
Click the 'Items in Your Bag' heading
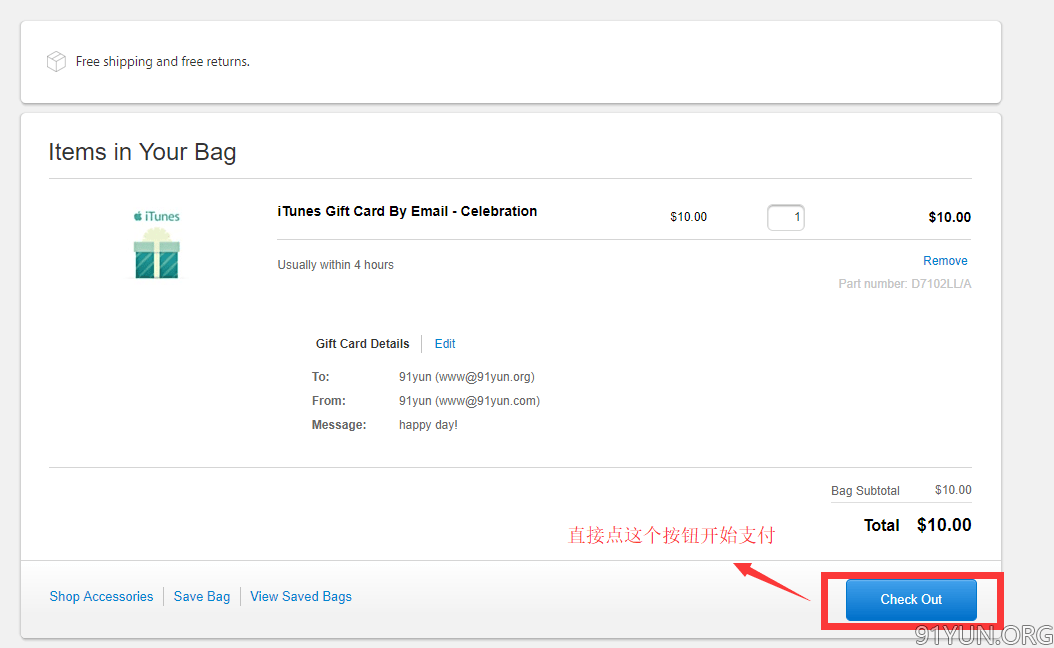pyautogui.click(x=143, y=152)
